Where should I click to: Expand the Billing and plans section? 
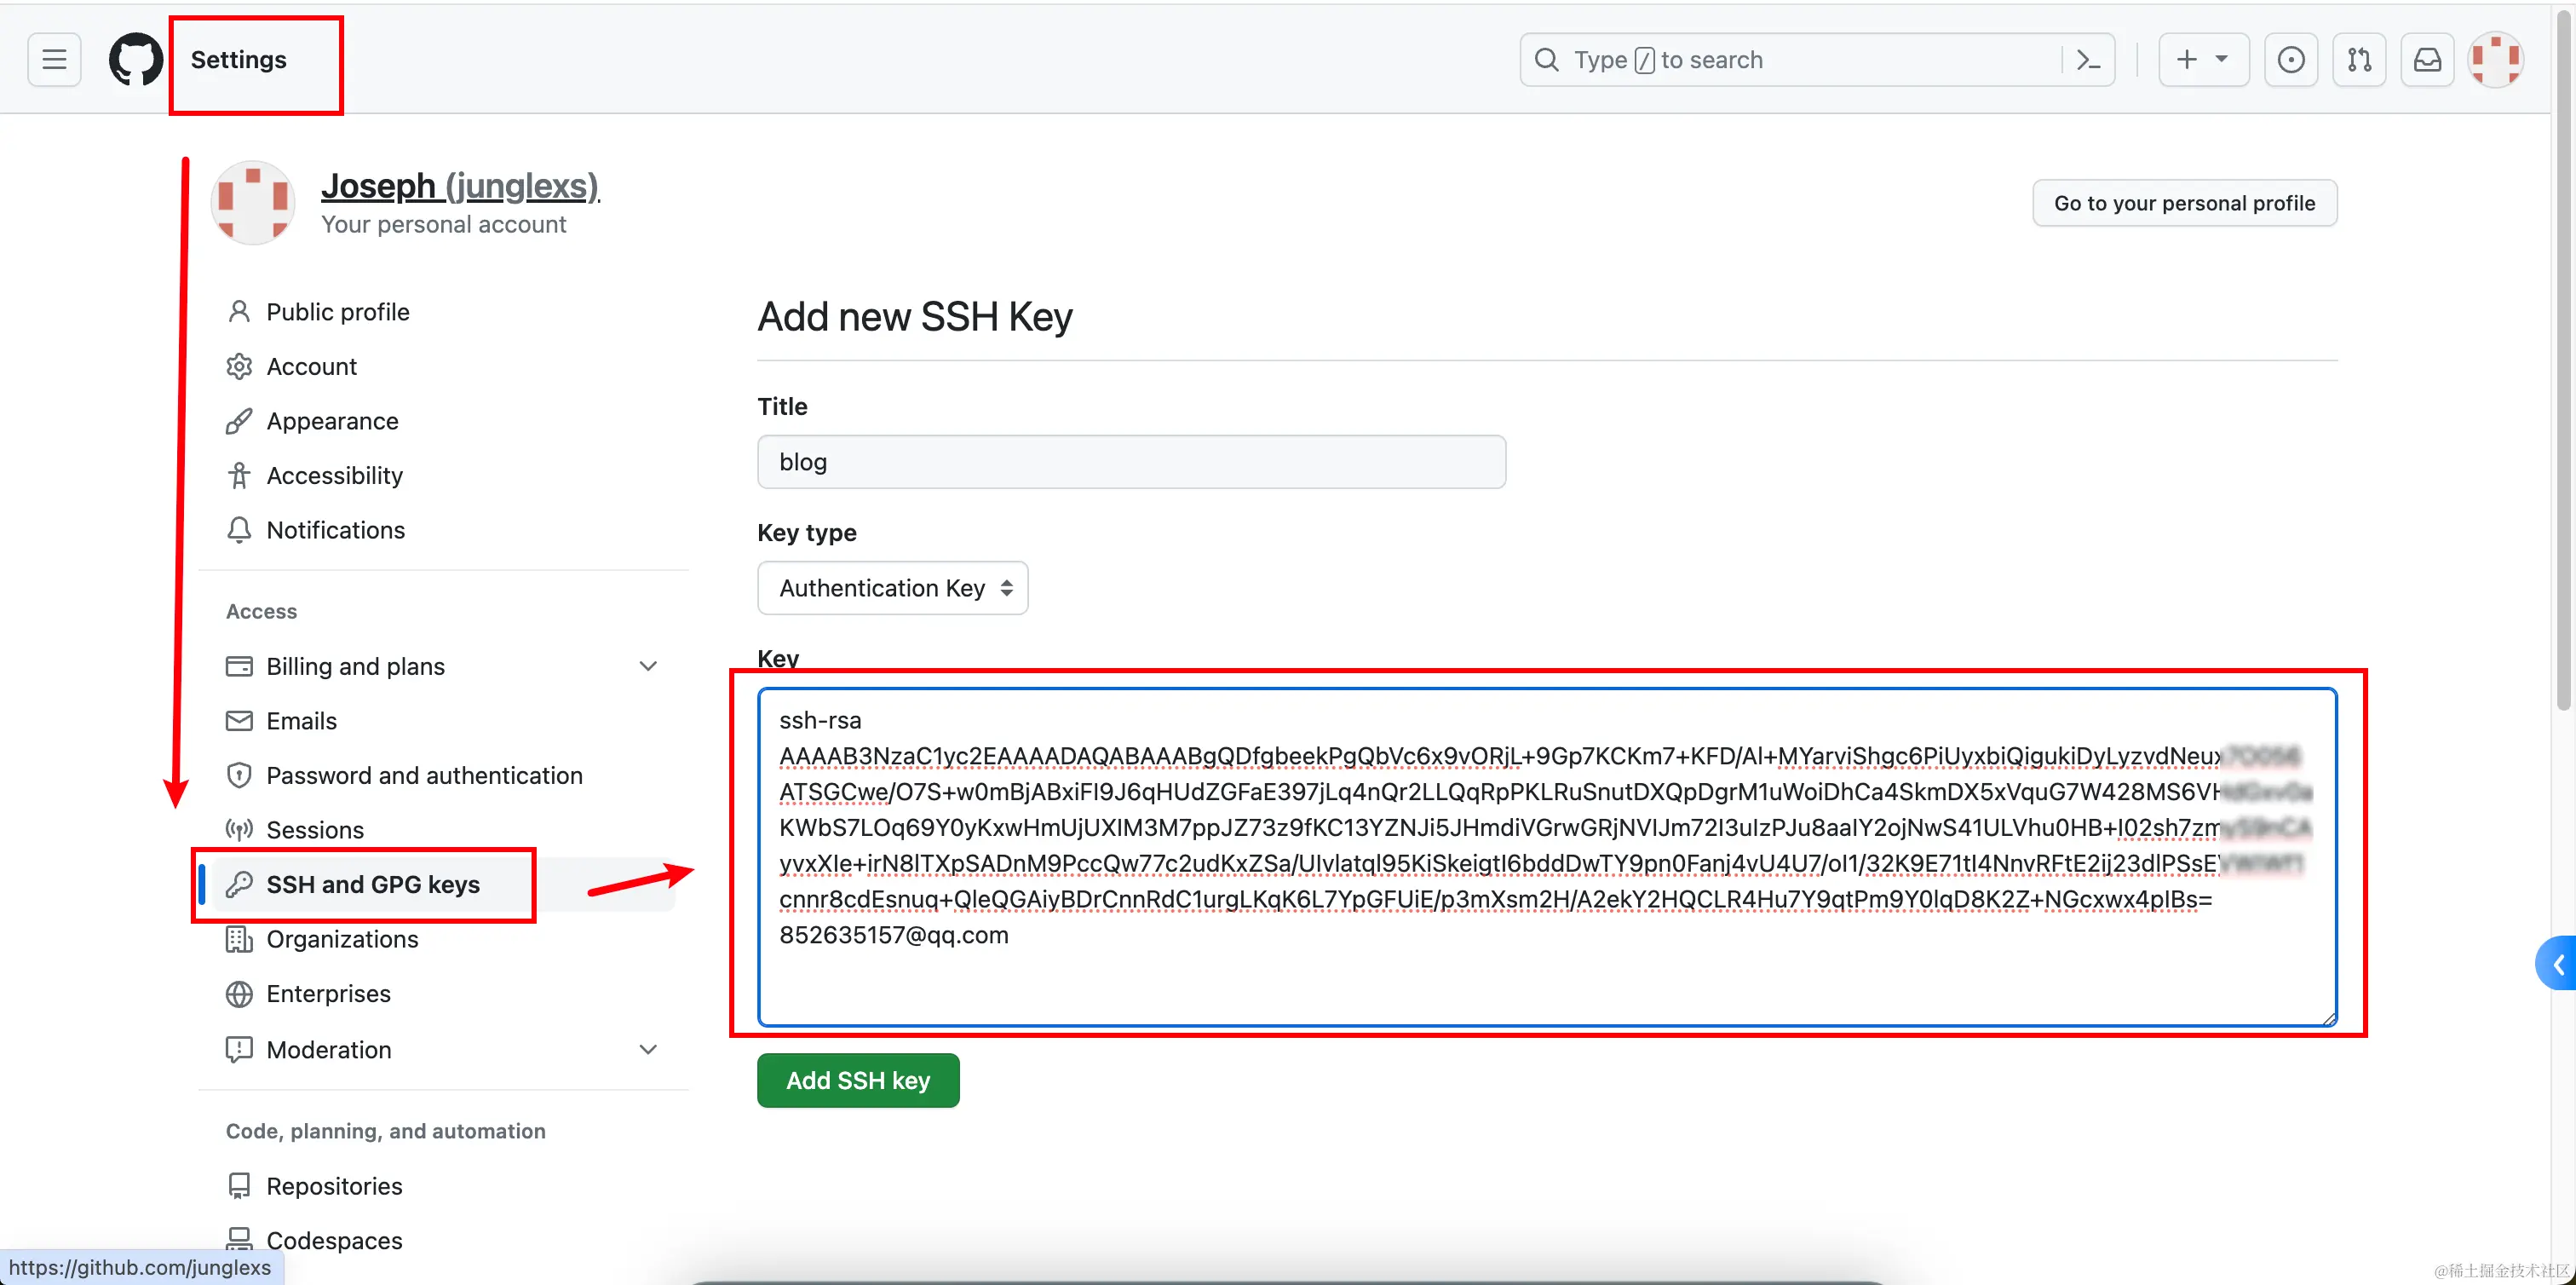(648, 666)
